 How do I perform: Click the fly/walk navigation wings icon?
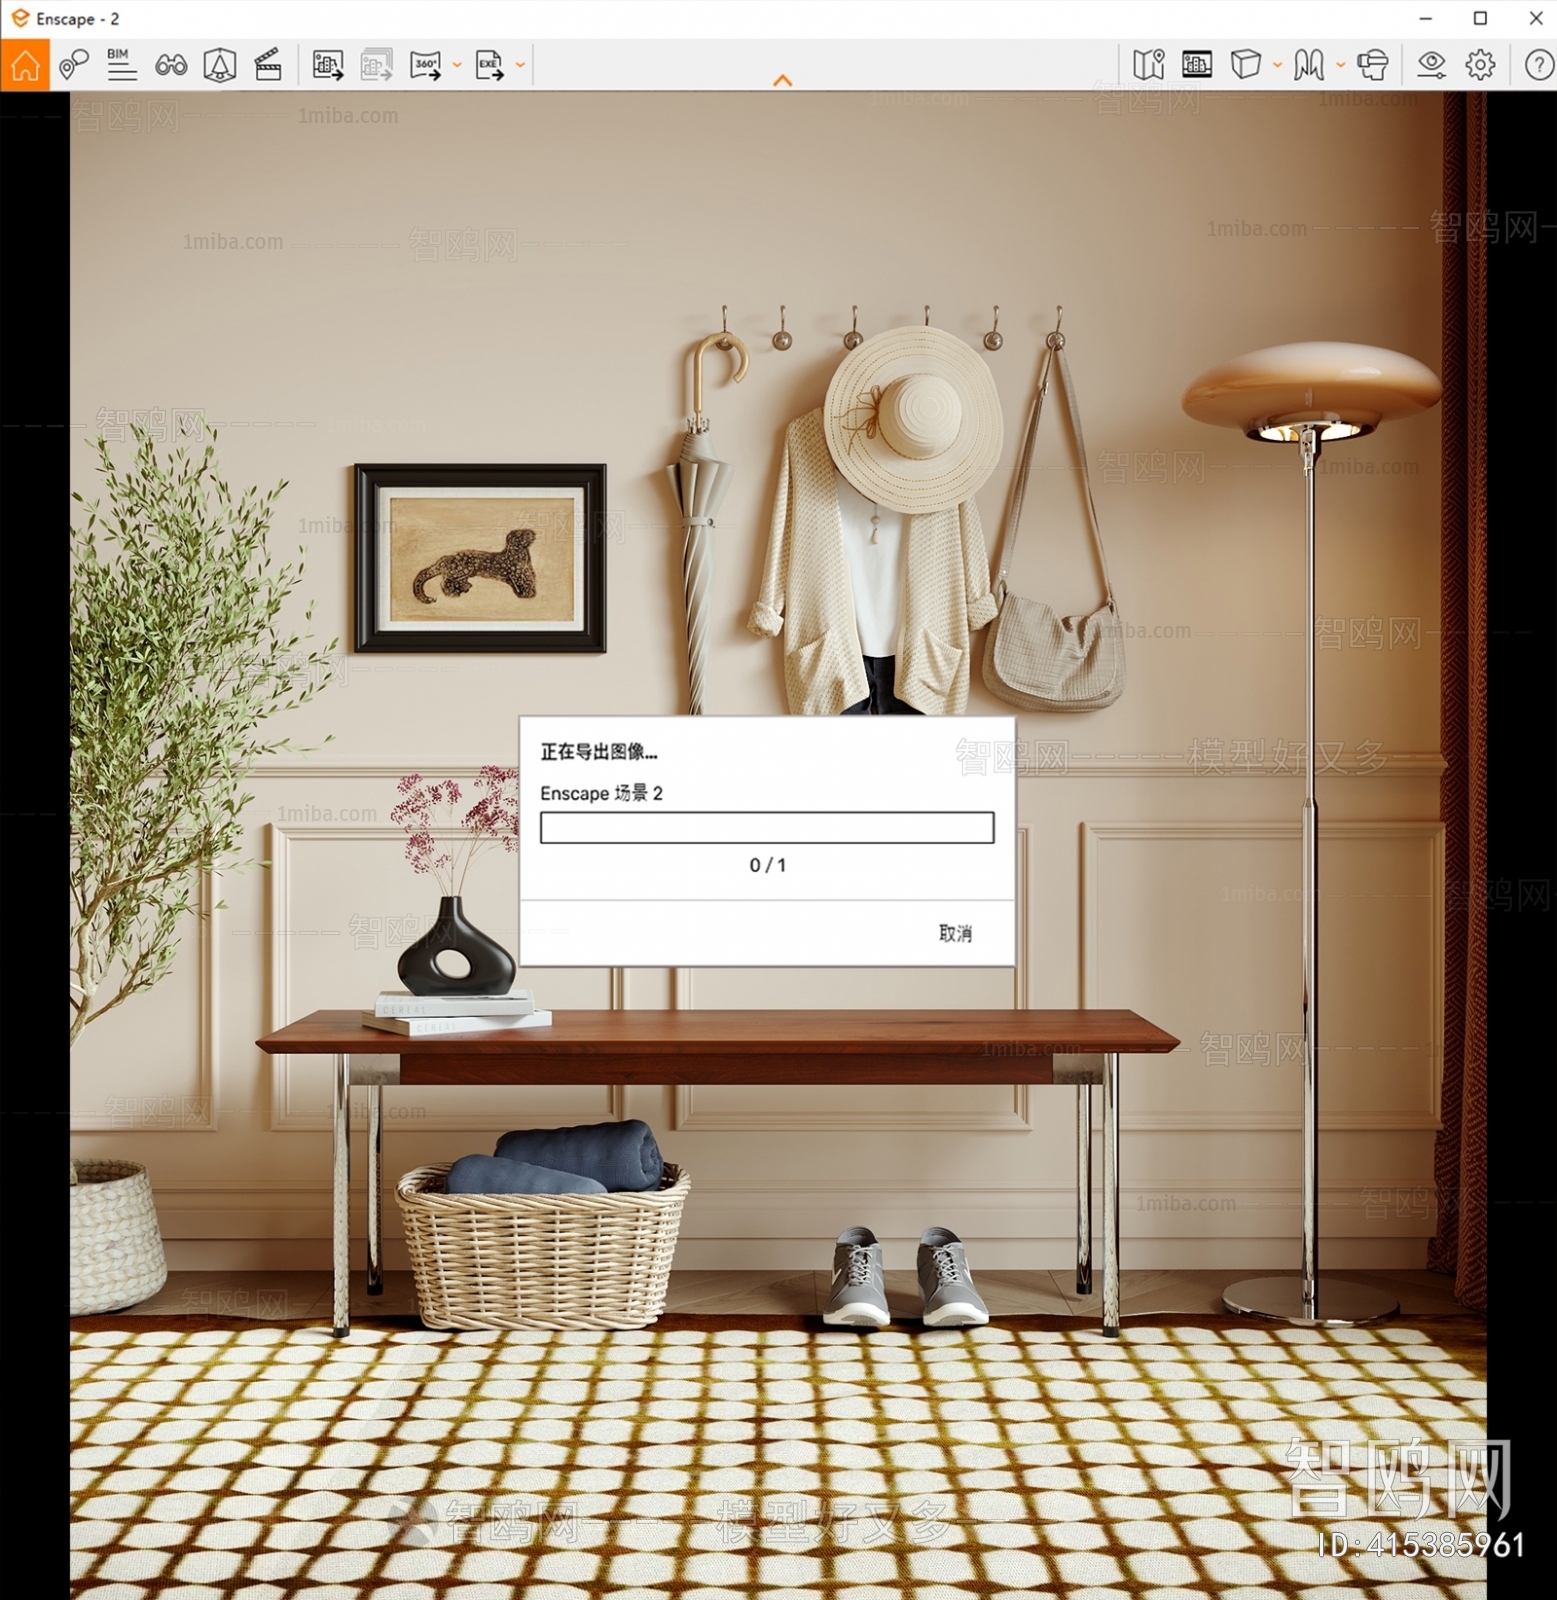pos(1309,65)
